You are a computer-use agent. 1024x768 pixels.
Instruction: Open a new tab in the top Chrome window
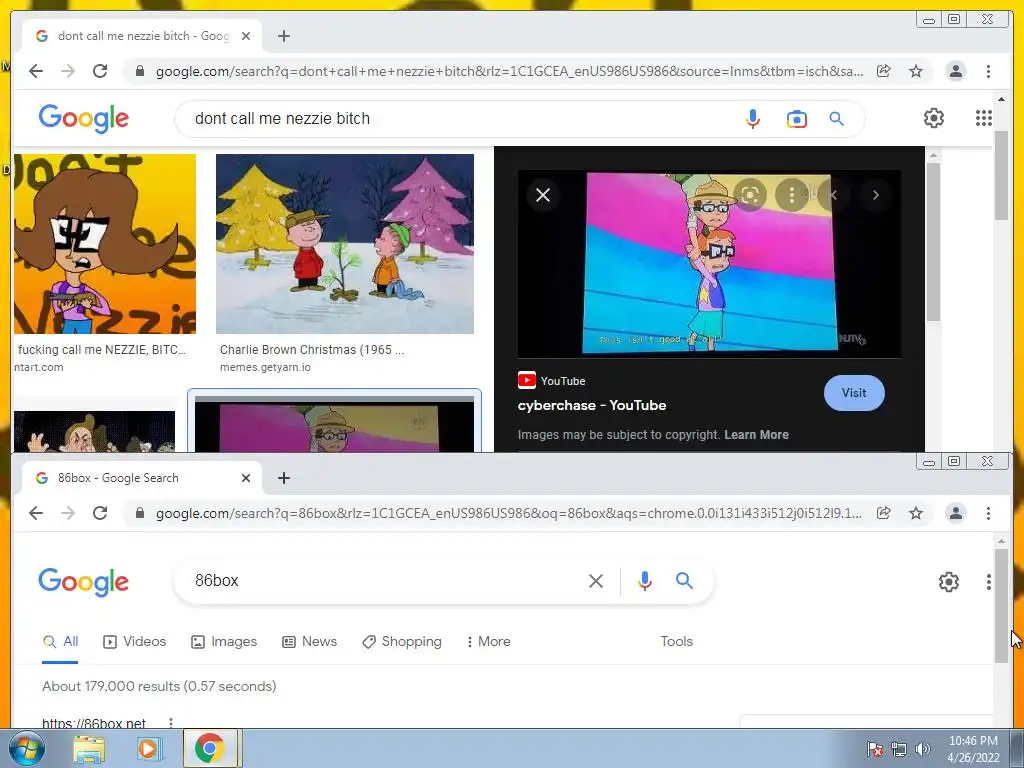(x=283, y=36)
